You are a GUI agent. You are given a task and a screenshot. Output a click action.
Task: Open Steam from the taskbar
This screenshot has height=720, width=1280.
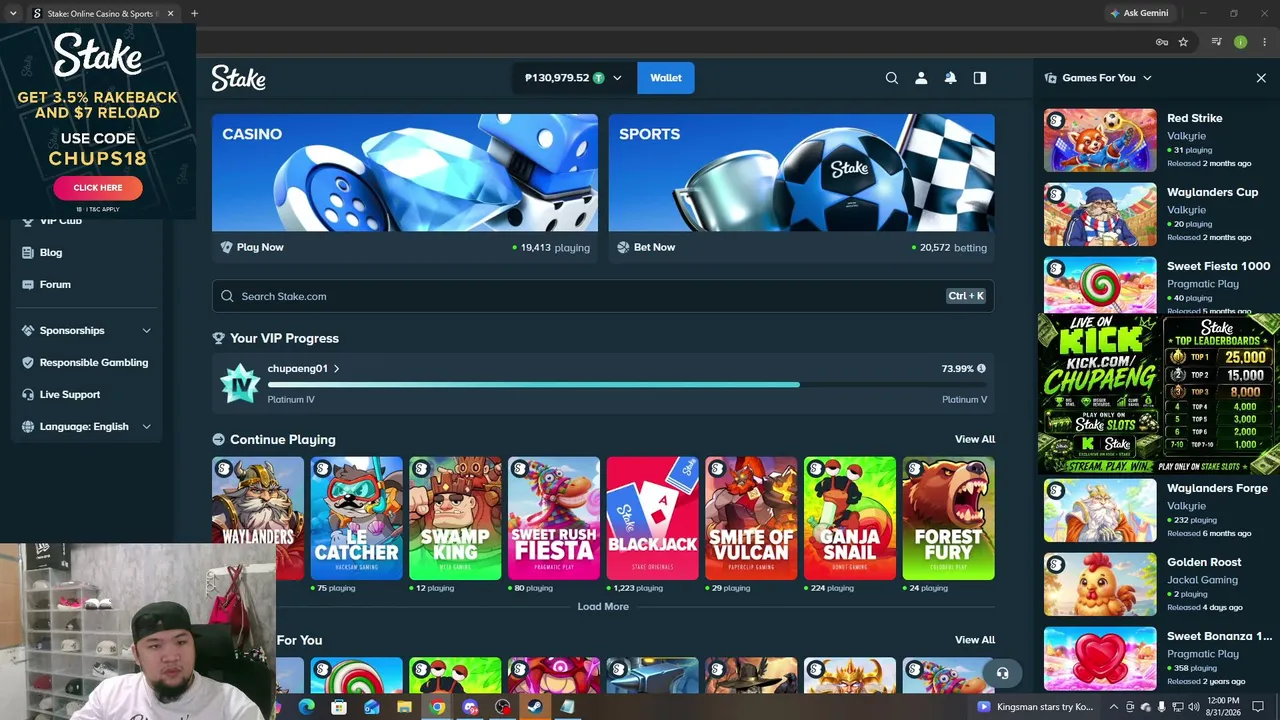coord(535,707)
